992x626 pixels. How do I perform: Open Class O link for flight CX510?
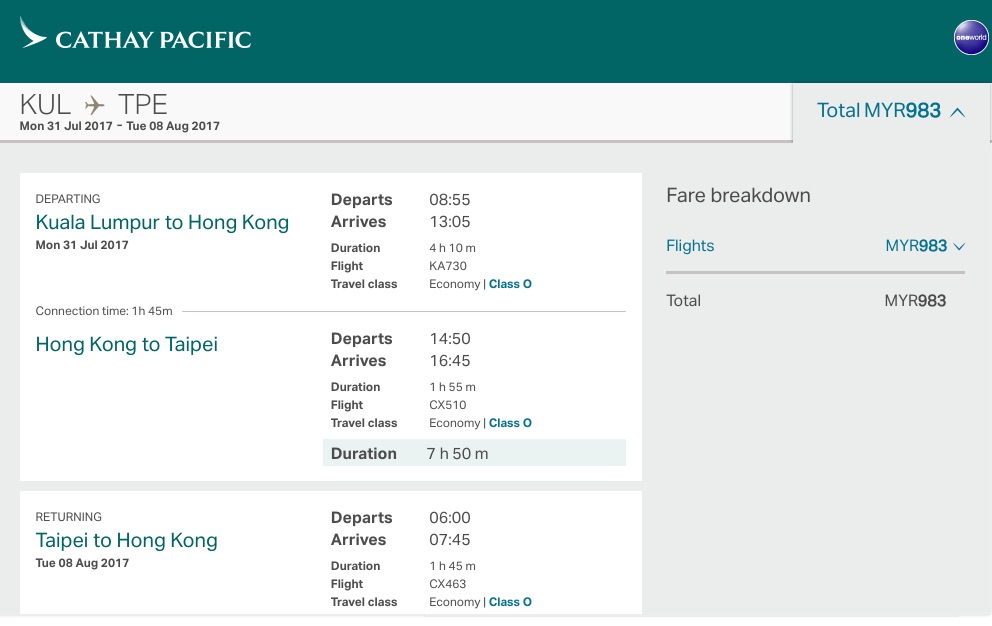[x=510, y=423]
